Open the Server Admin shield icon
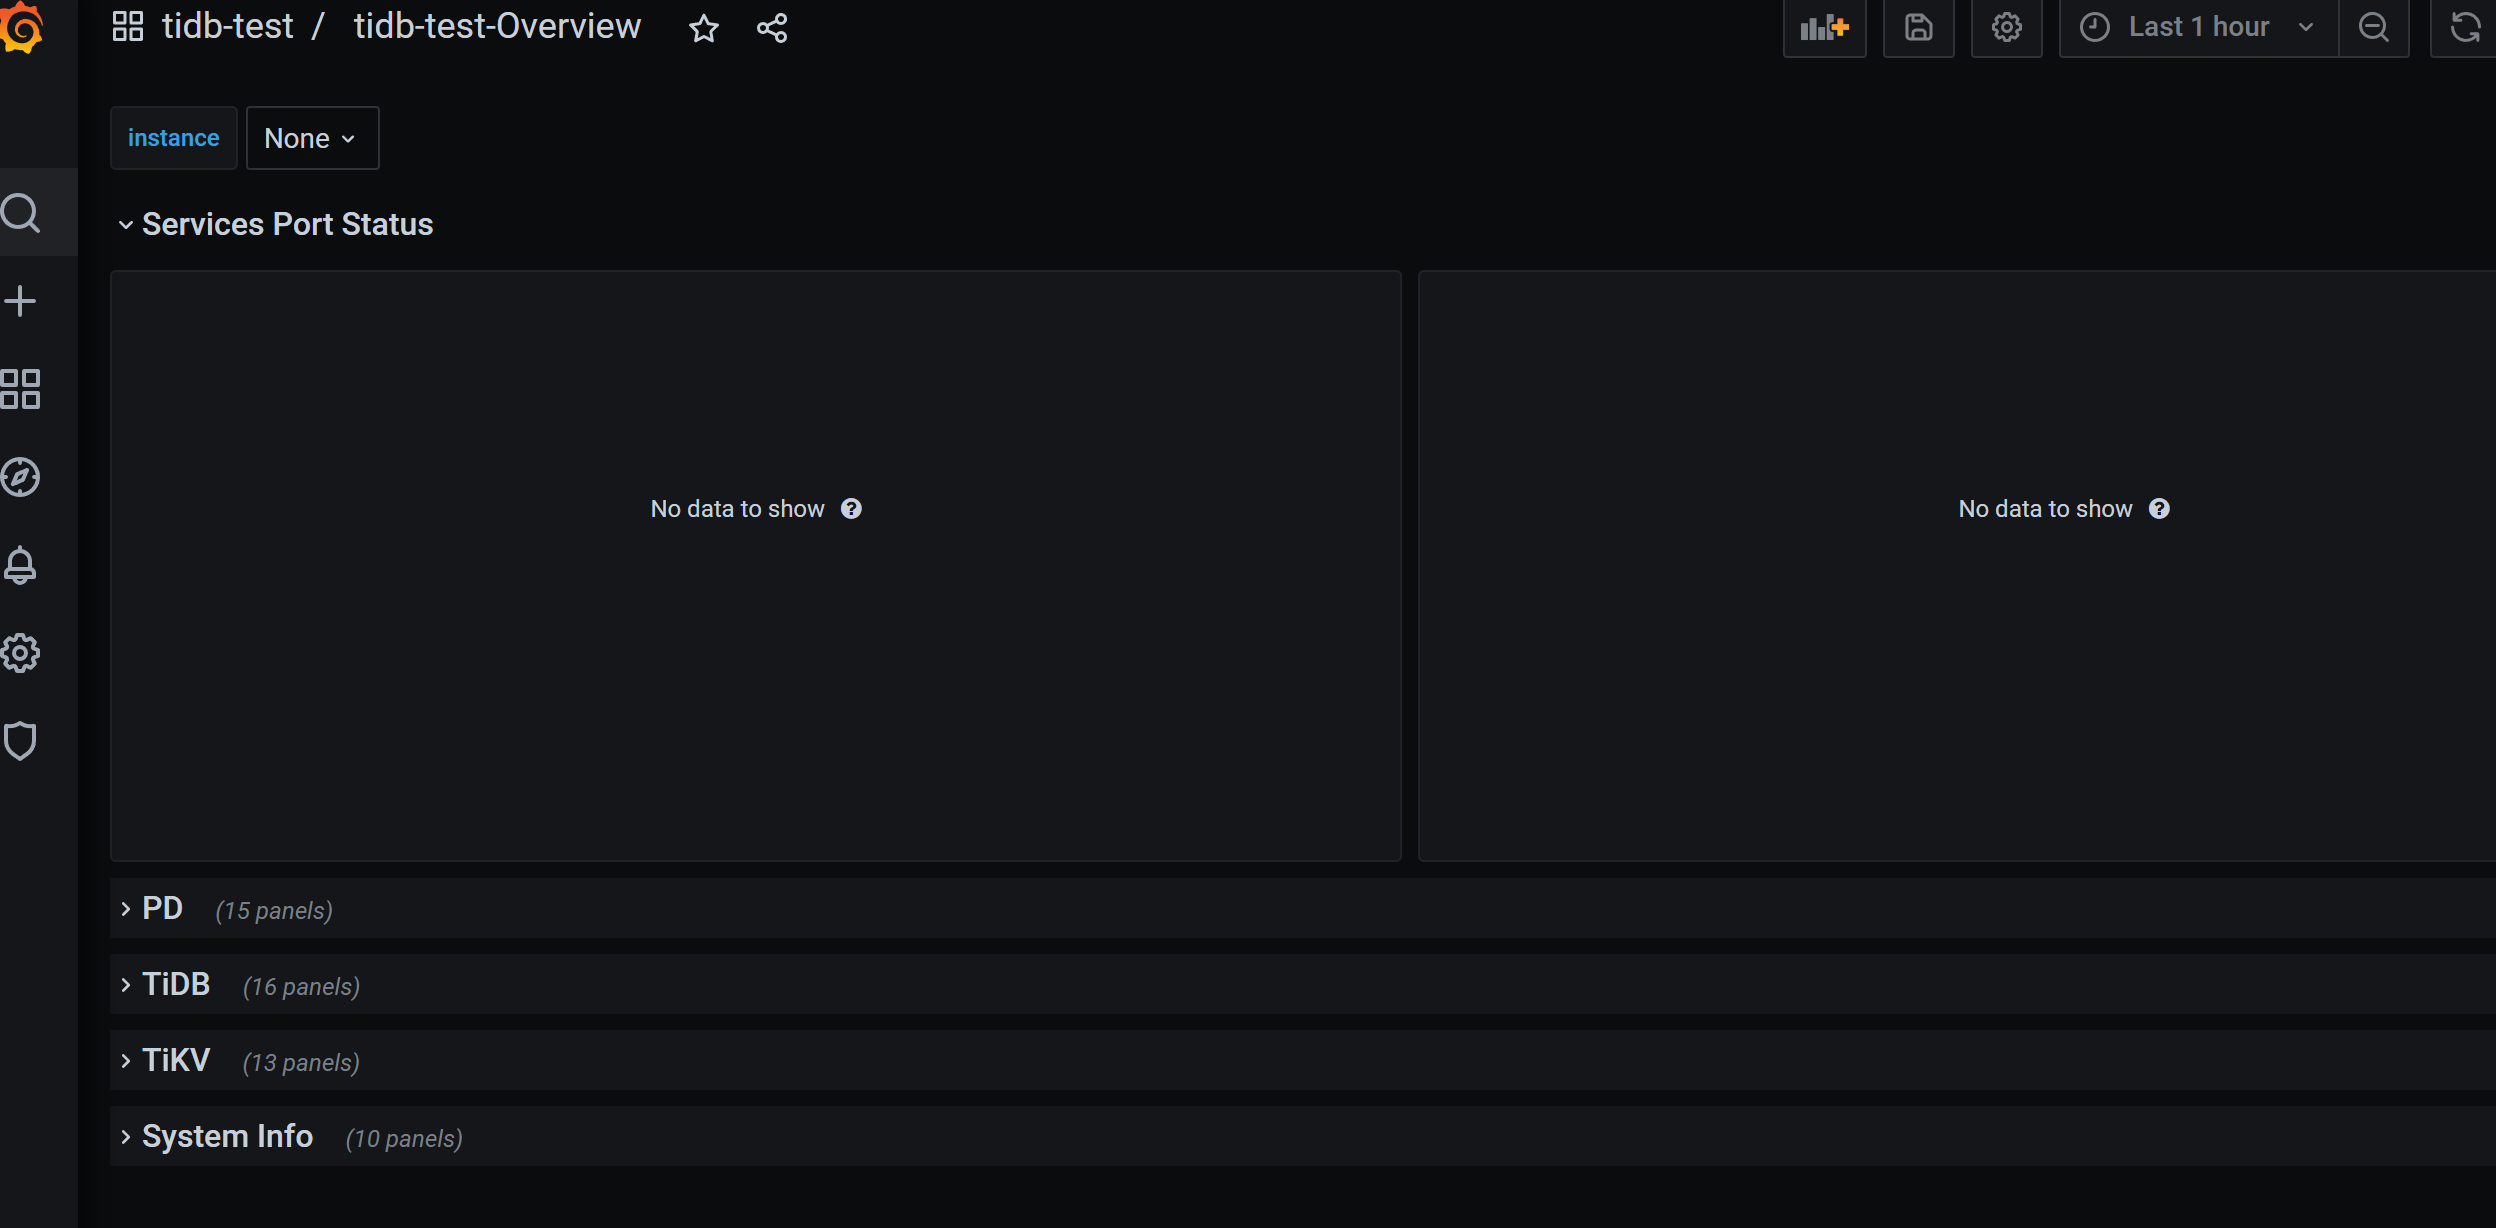The height and width of the screenshot is (1228, 2496). (x=21, y=741)
